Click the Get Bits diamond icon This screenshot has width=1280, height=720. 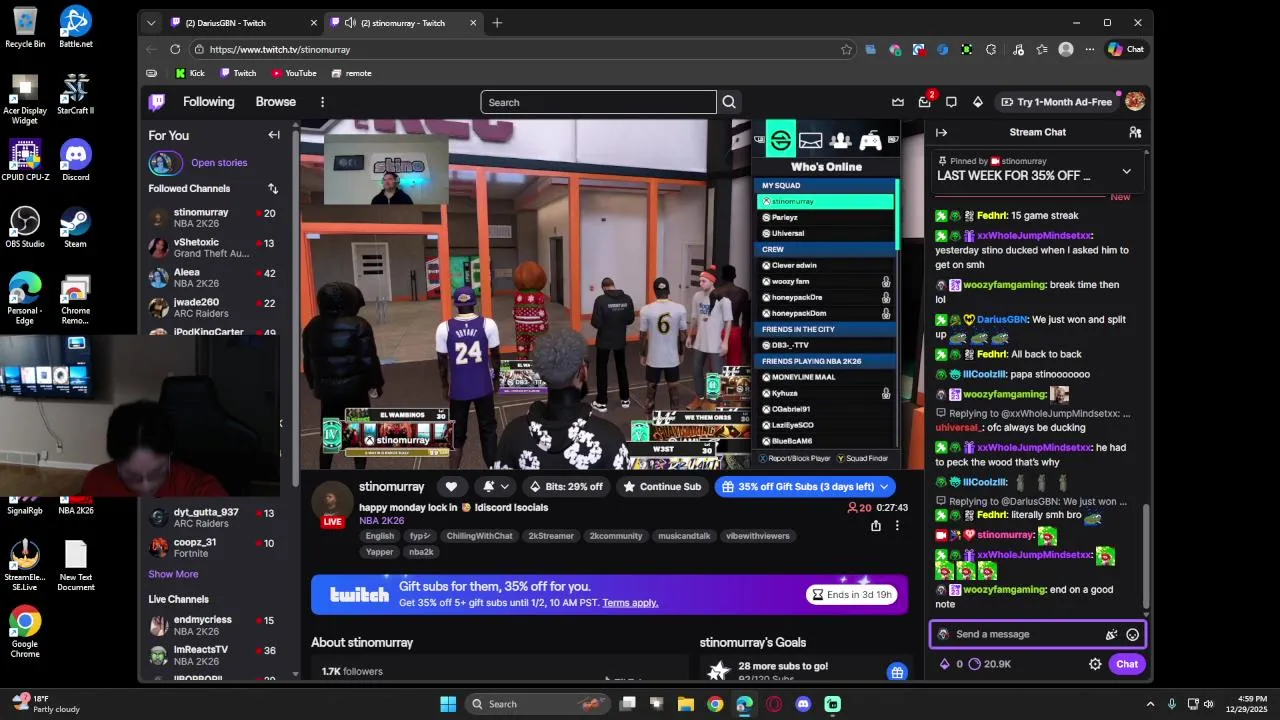978,102
